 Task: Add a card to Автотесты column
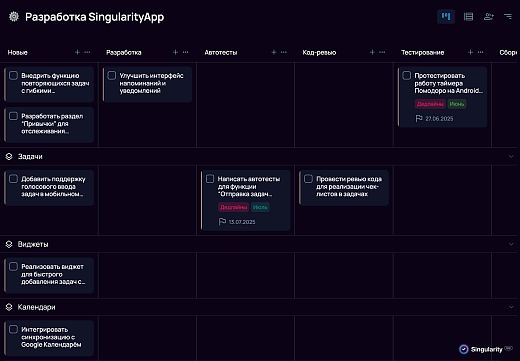coord(274,52)
